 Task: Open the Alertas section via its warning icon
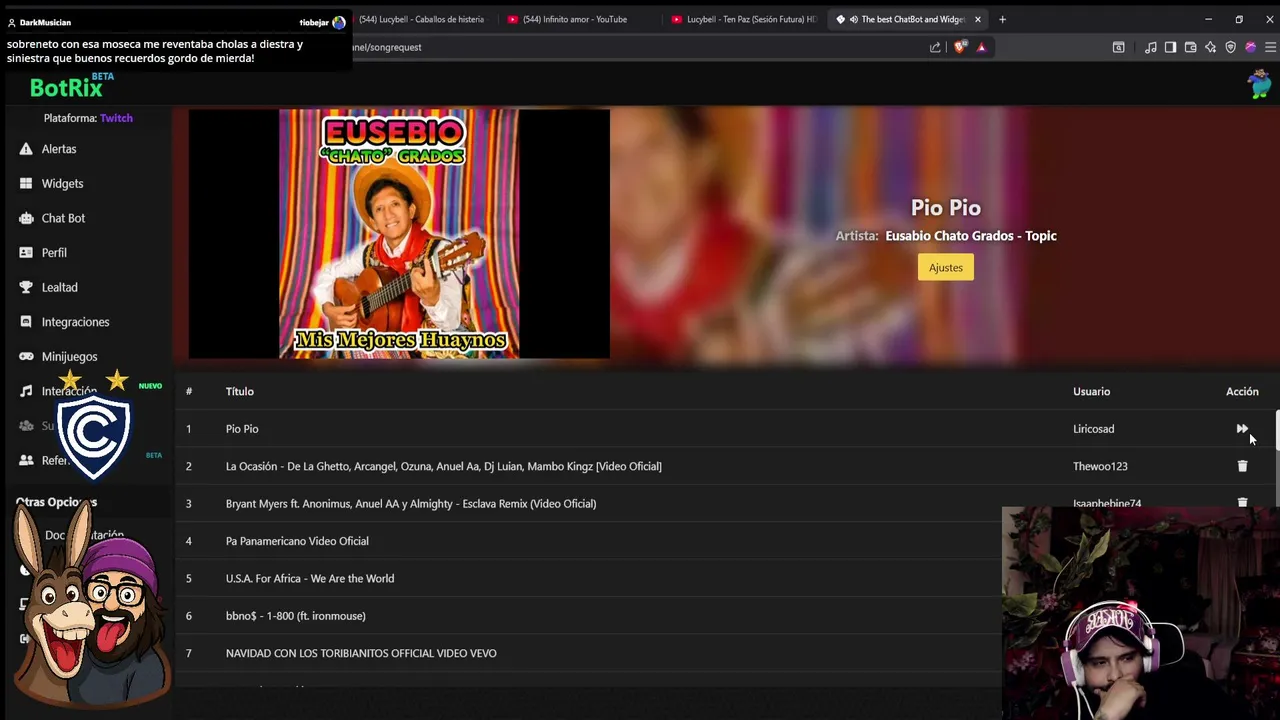click(x=26, y=149)
